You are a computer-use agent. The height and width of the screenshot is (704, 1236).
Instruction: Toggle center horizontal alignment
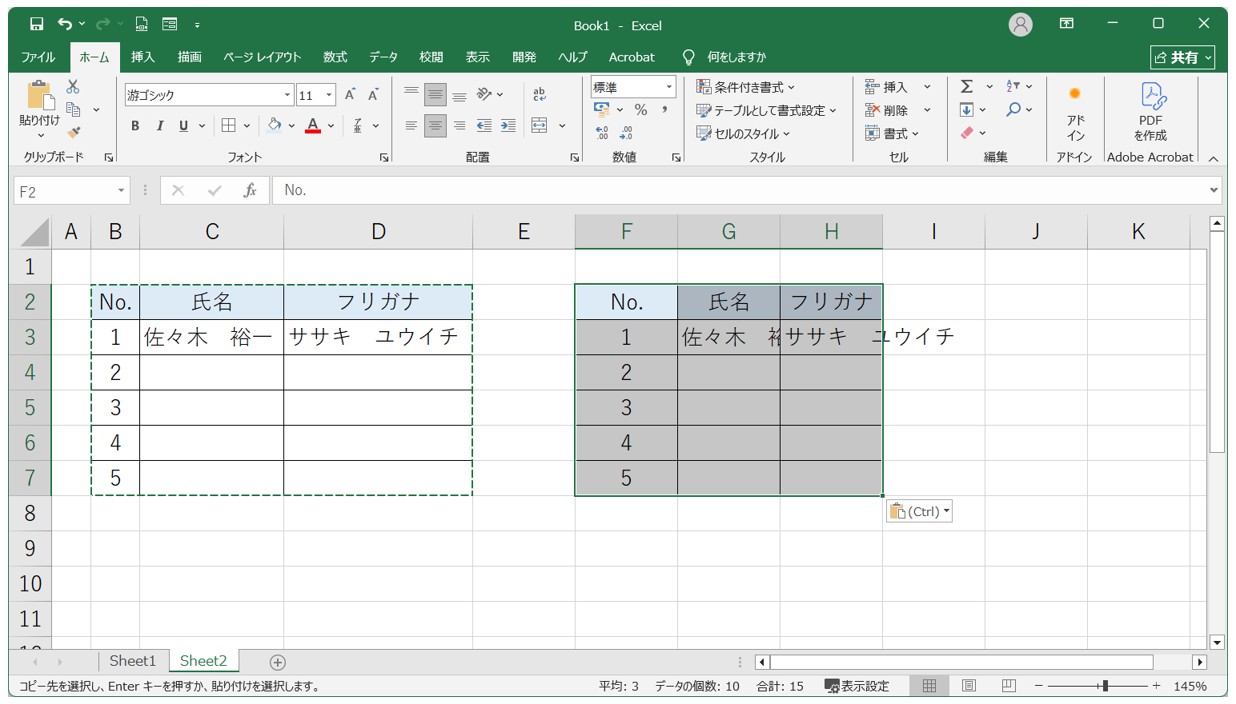tap(435, 126)
